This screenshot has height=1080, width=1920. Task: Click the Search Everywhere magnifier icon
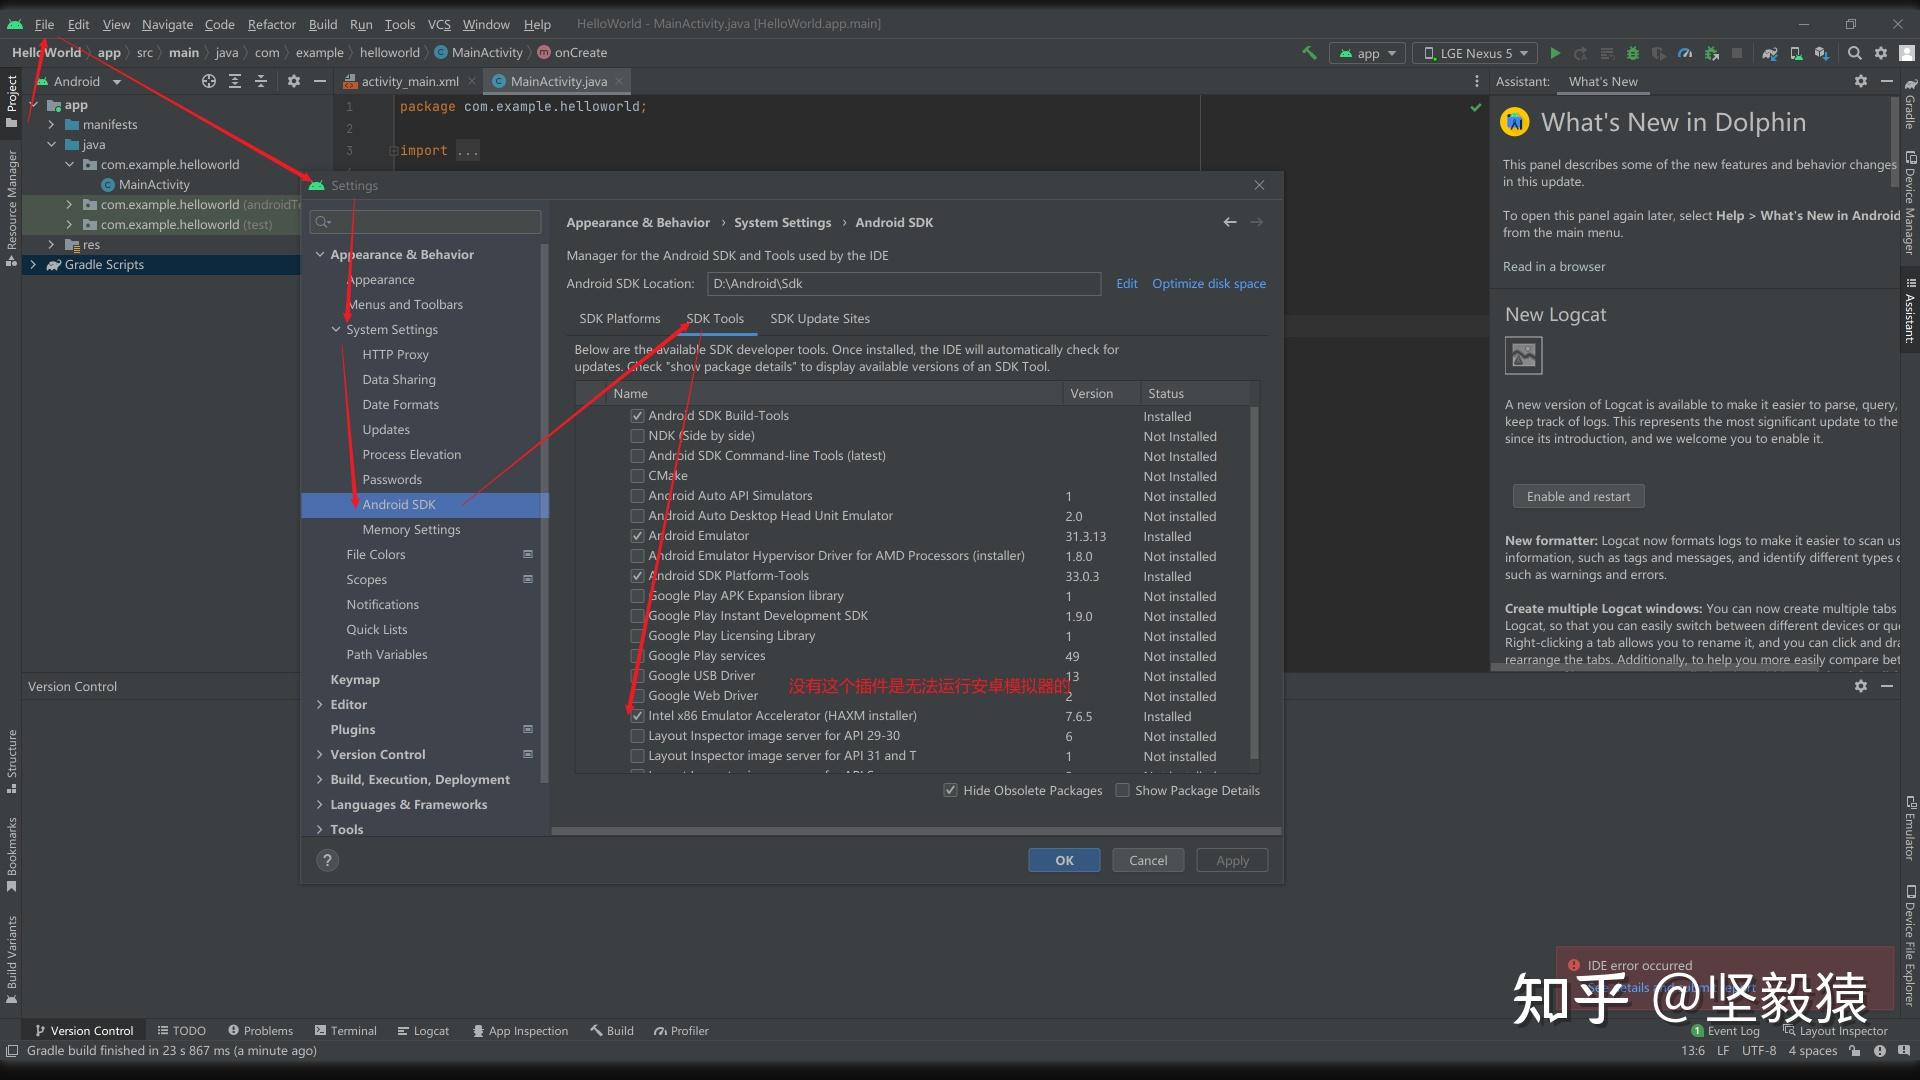tap(1855, 53)
